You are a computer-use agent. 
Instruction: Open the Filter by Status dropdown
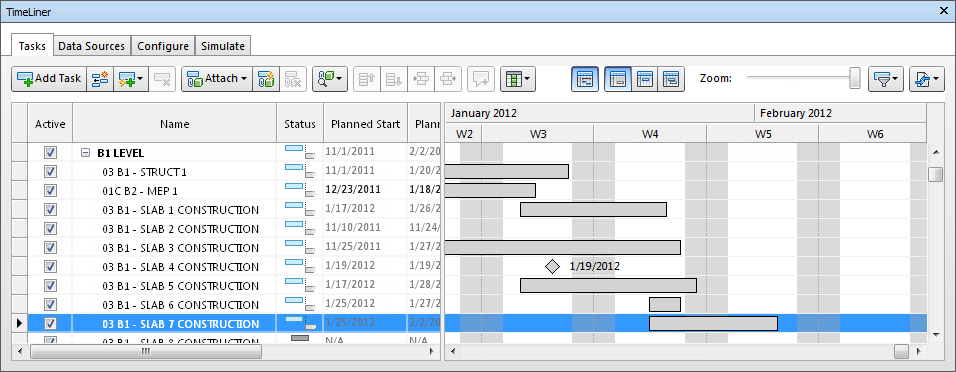[x=886, y=79]
